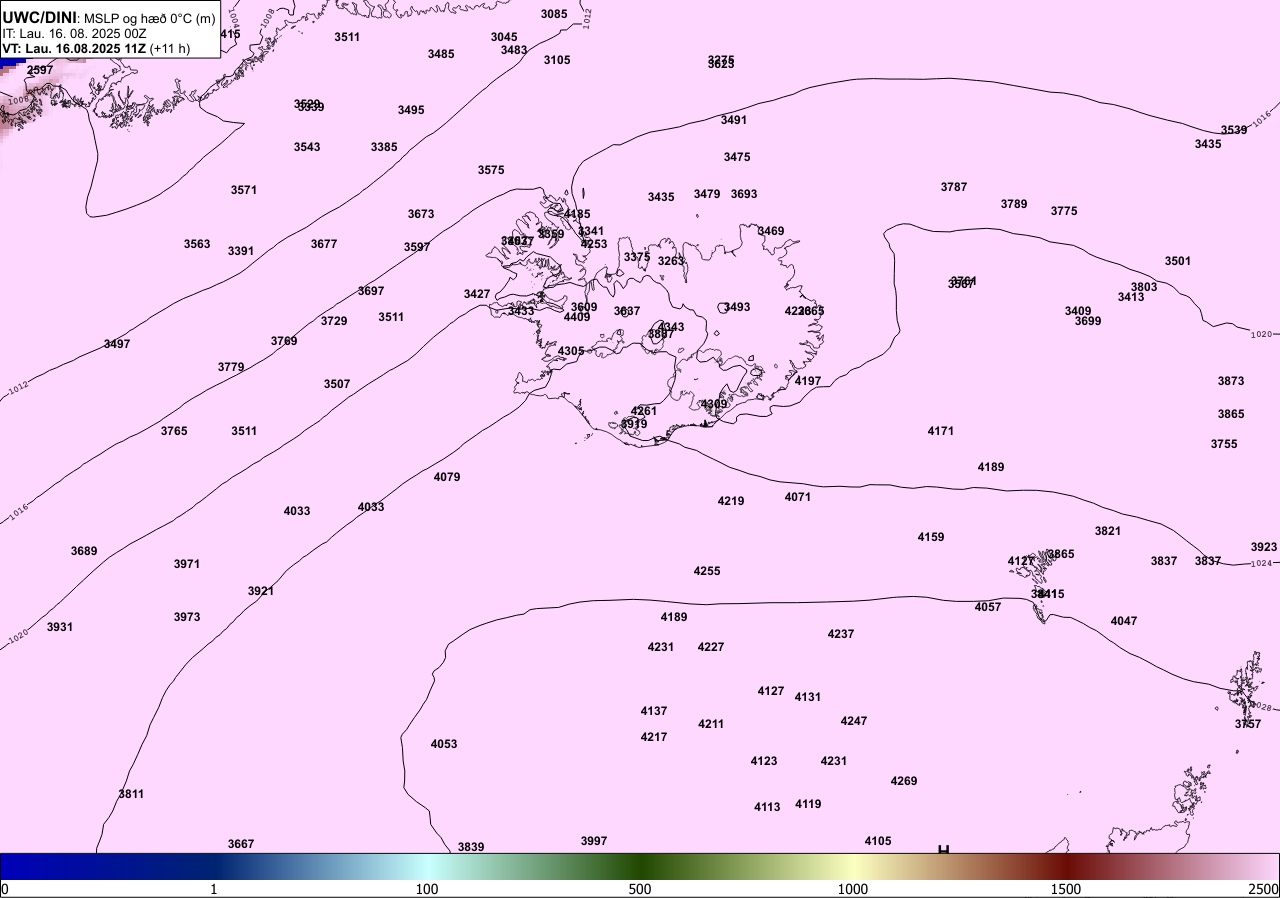The image size is (1280, 898).
Task: Click the height value 4119
Action: tap(808, 804)
